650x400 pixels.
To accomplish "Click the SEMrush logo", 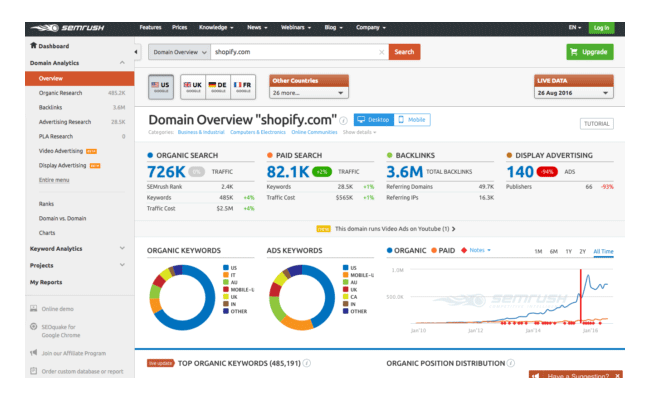I will click(x=68, y=28).
